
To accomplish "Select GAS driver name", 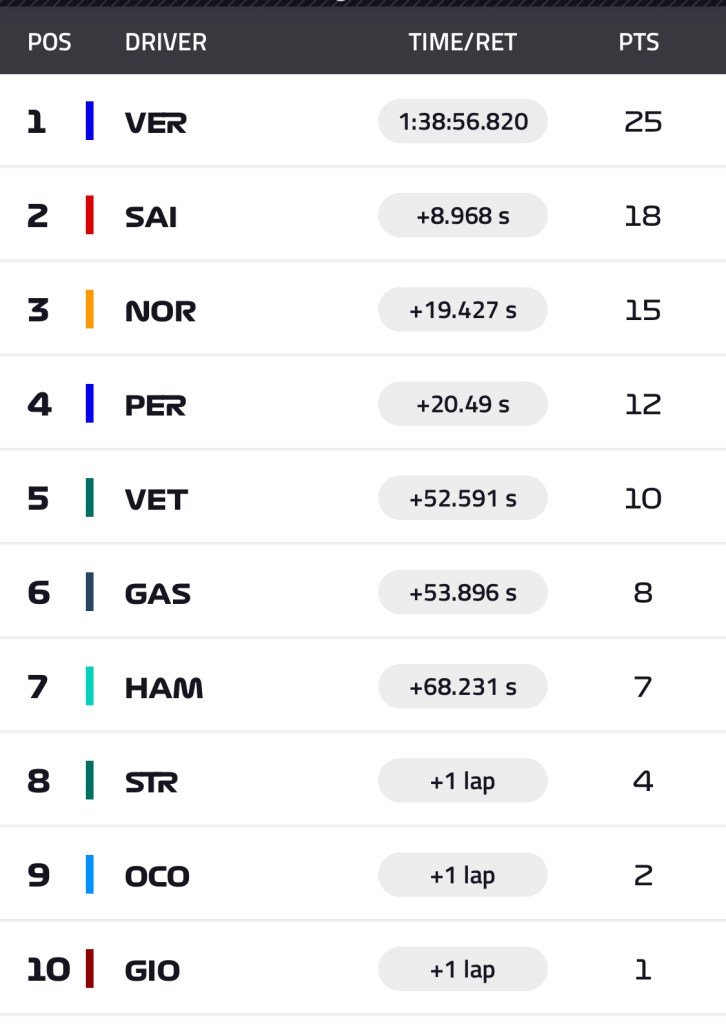I will coord(158,593).
